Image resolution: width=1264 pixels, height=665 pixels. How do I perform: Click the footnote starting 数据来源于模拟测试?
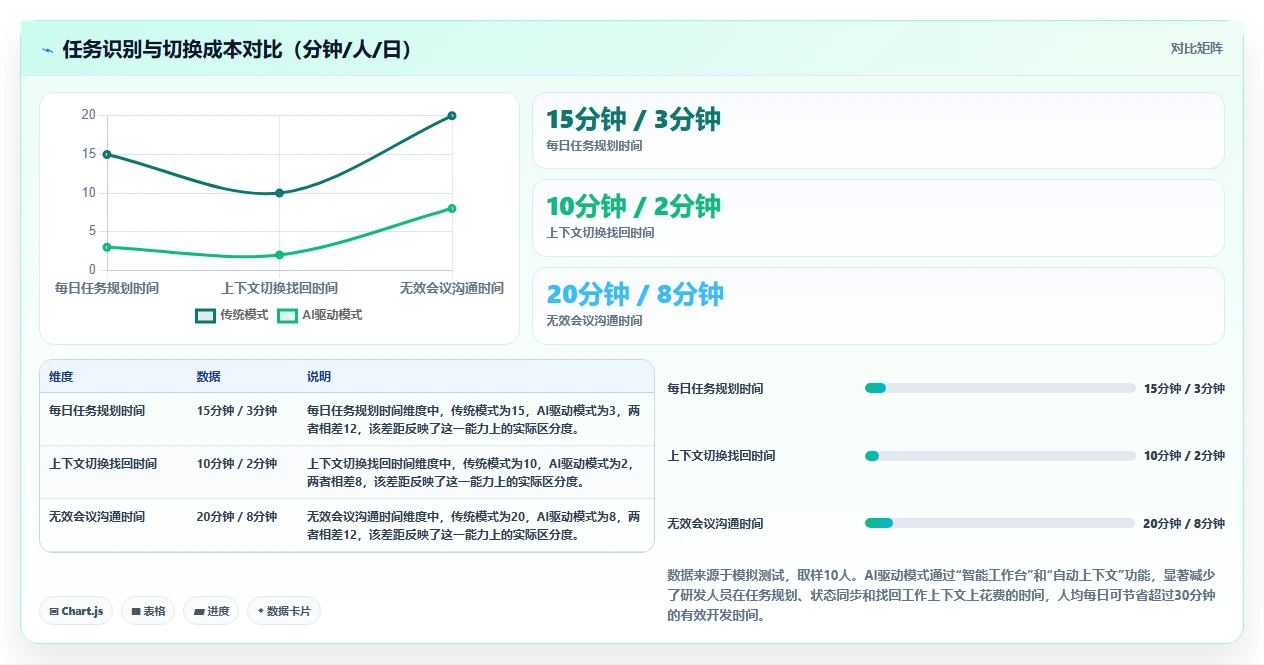click(x=942, y=595)
